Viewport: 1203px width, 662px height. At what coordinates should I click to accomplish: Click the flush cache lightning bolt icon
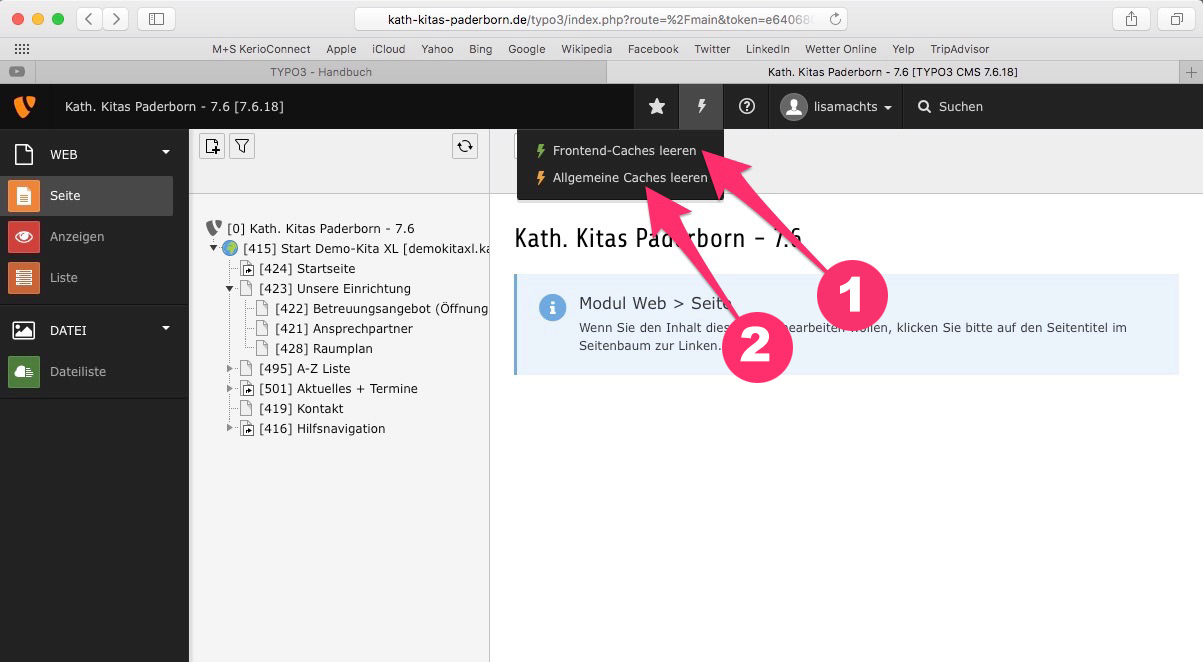point(701,106)
